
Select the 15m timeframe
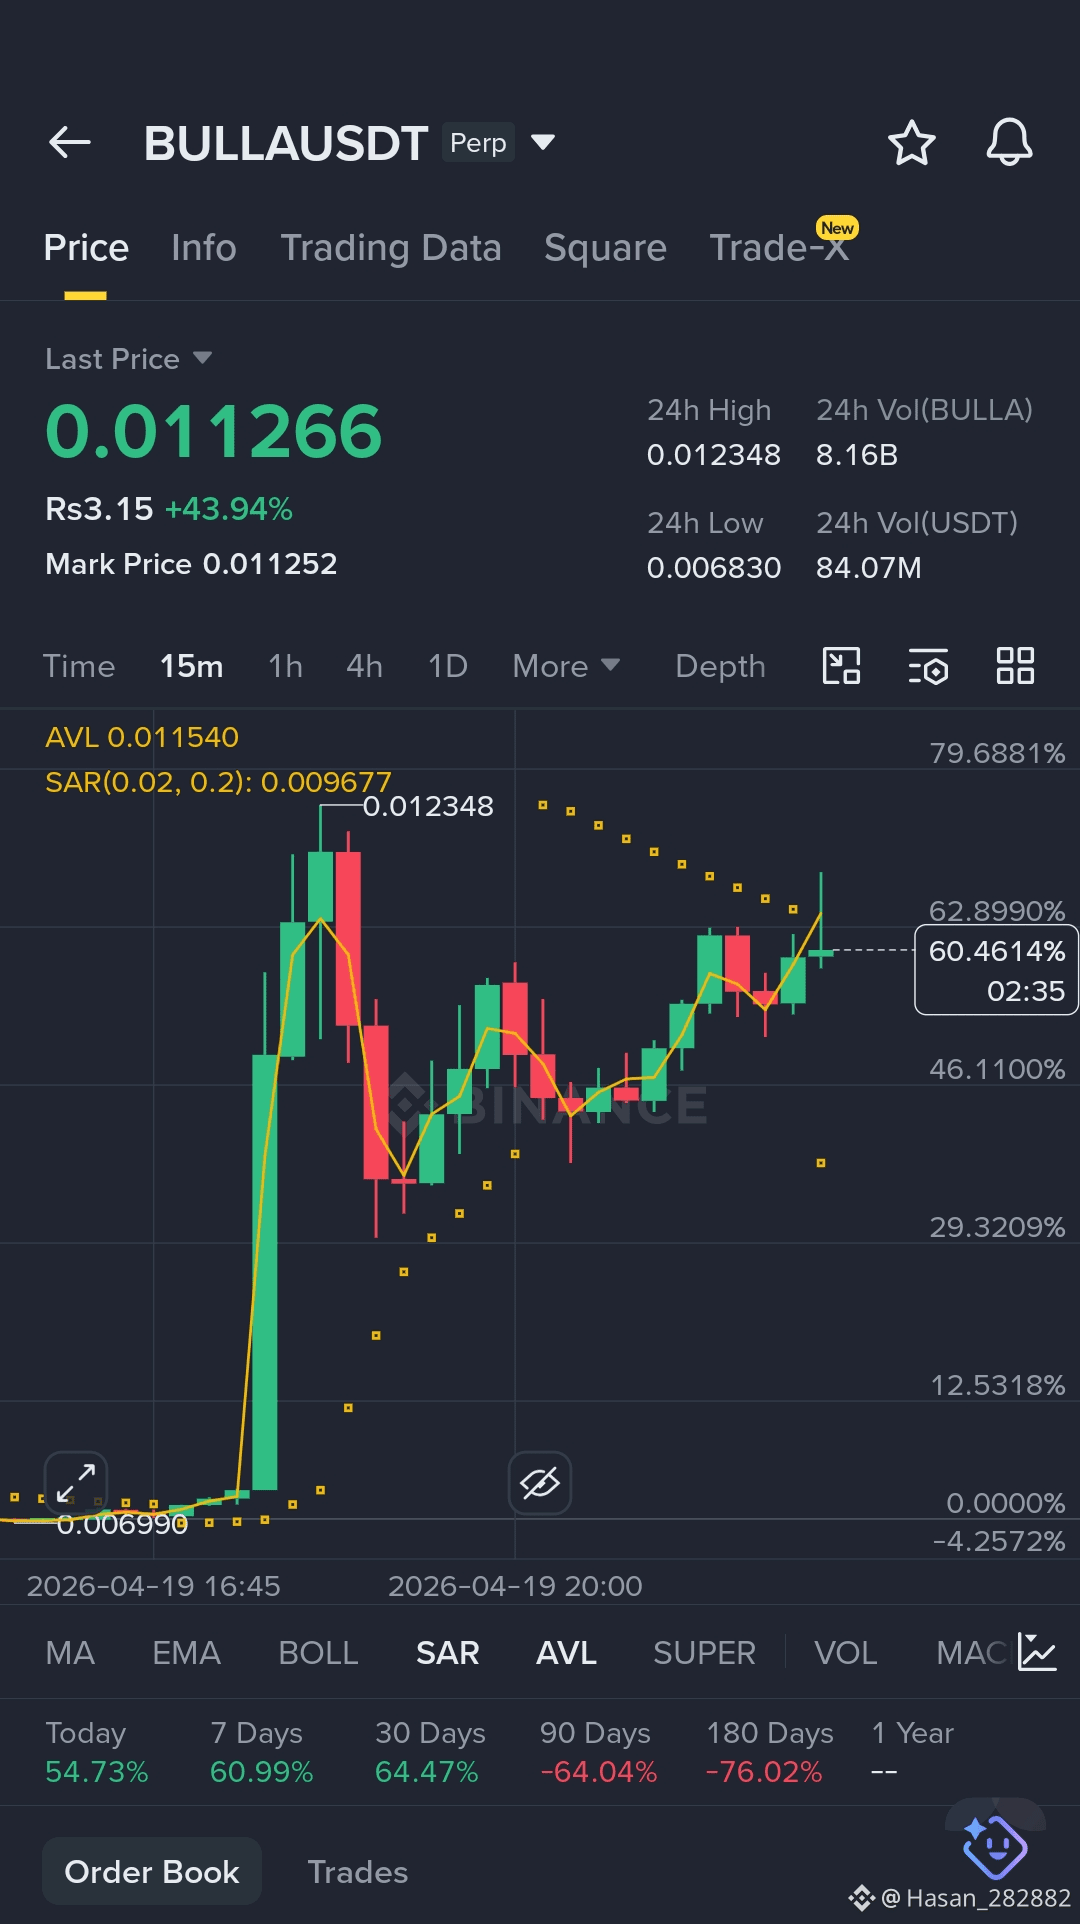(x=192, y=666)
